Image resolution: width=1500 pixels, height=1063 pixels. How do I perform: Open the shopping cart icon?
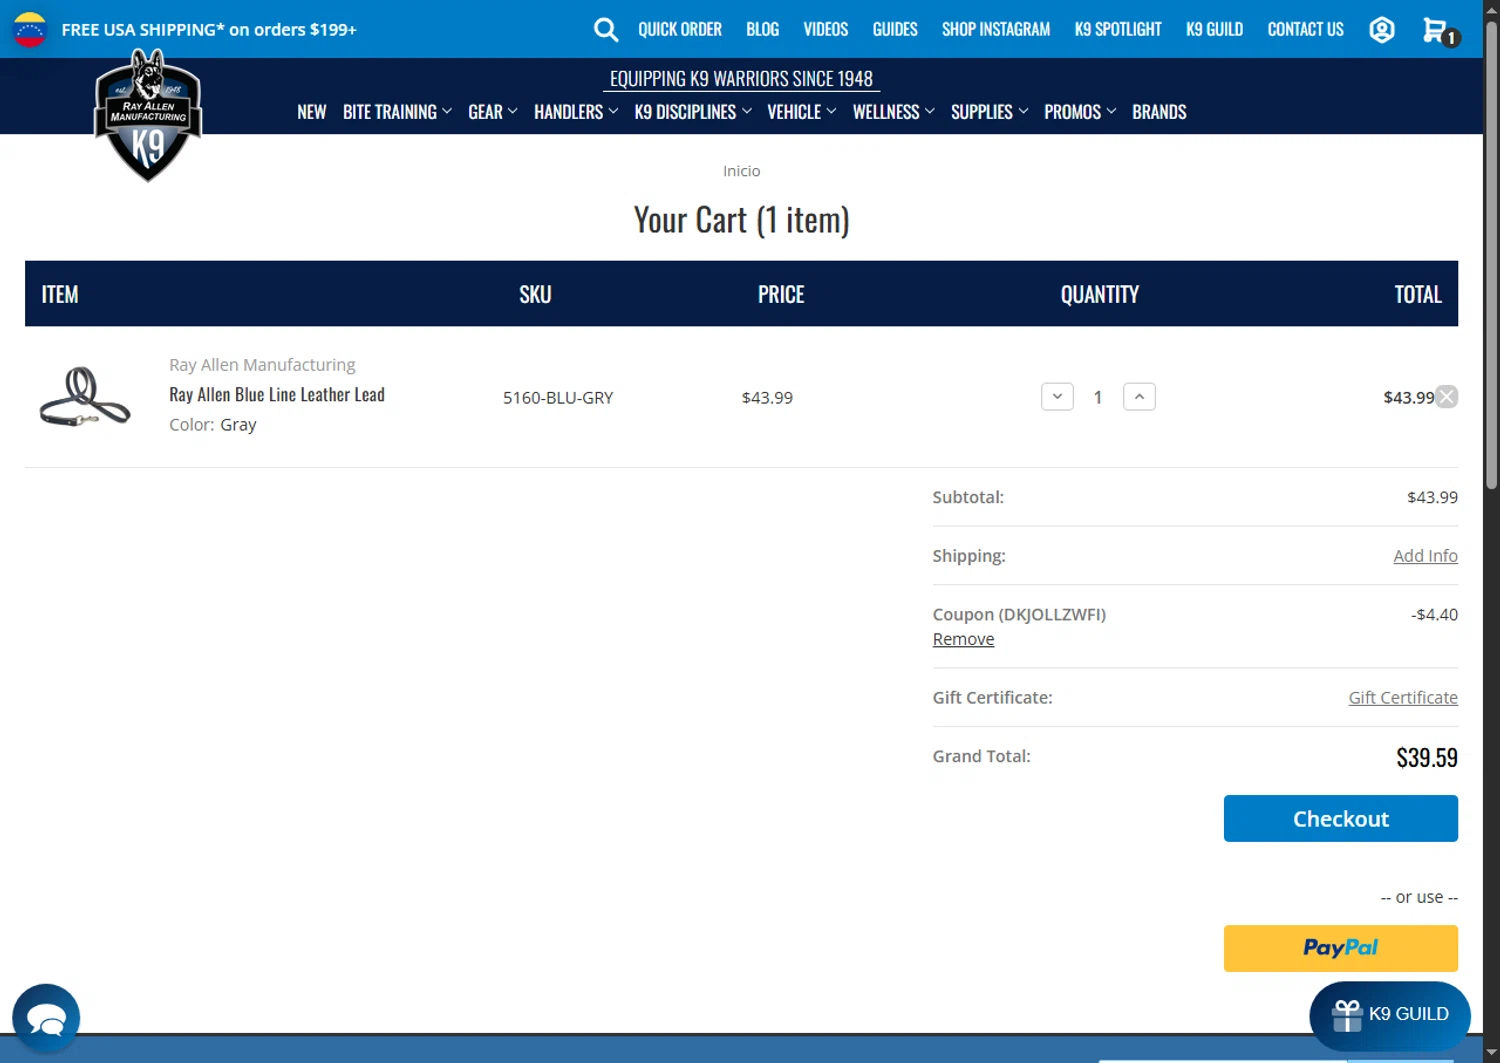click(1440, 31)
